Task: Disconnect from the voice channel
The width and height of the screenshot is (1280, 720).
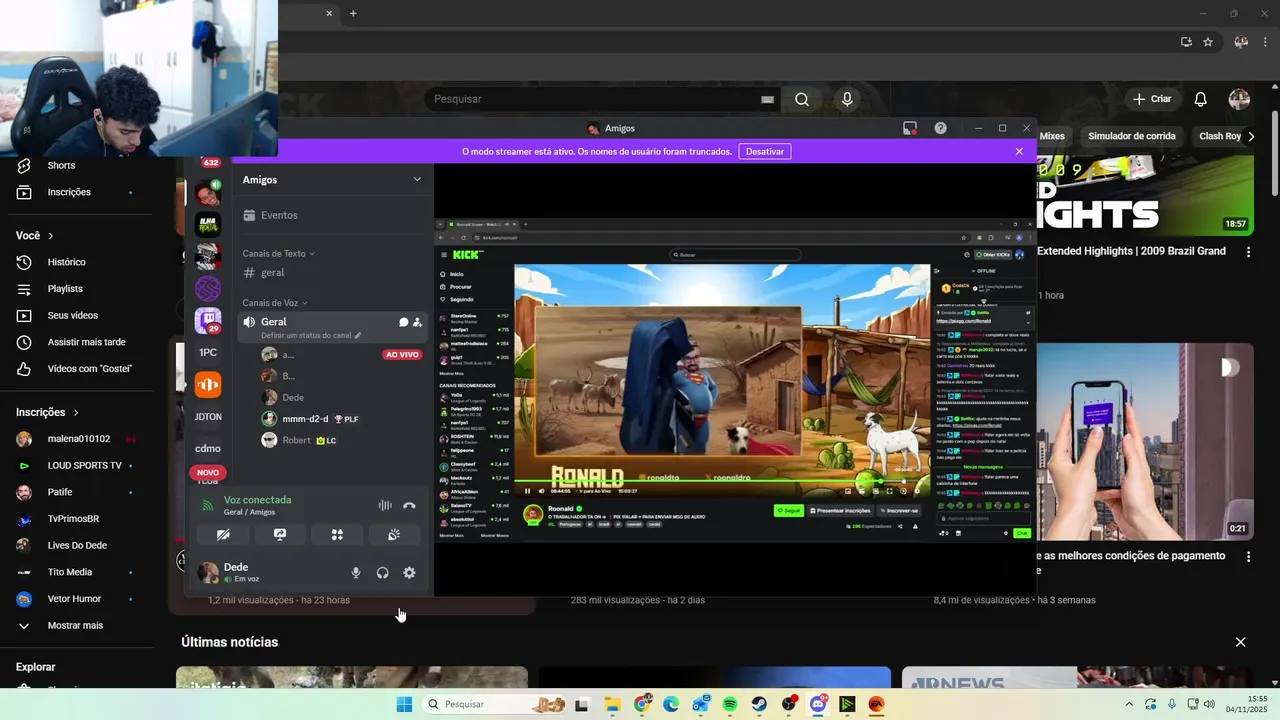Action: click(409, 506)
